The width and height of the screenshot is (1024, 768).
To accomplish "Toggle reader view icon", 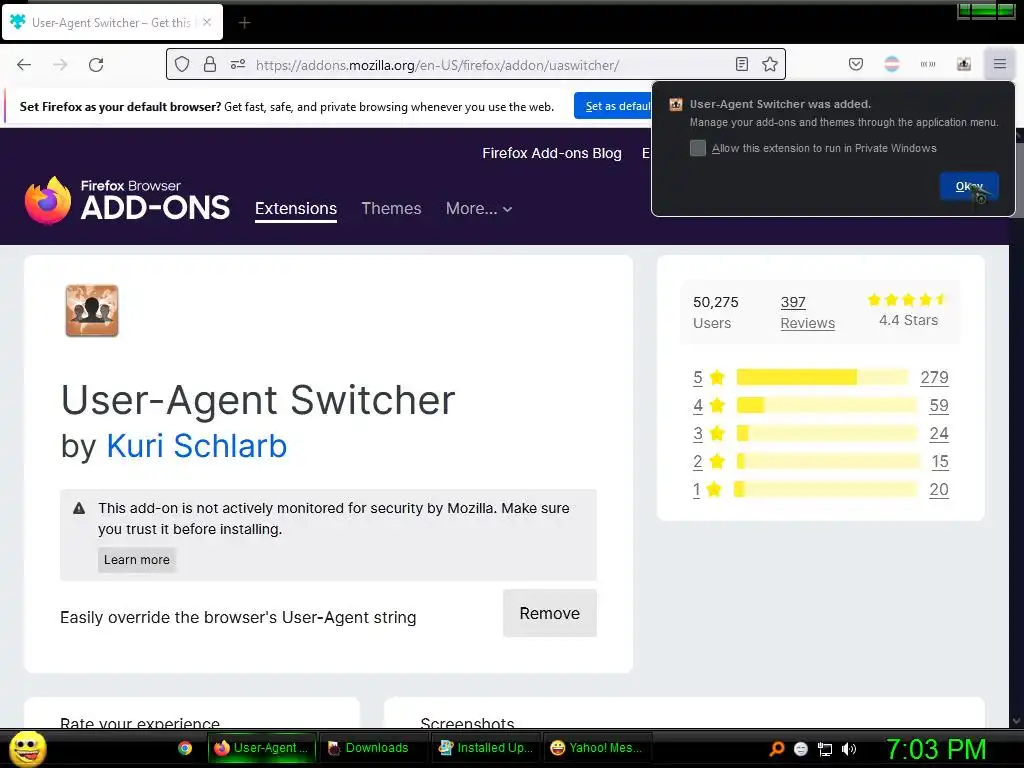I will pos(742,64).
